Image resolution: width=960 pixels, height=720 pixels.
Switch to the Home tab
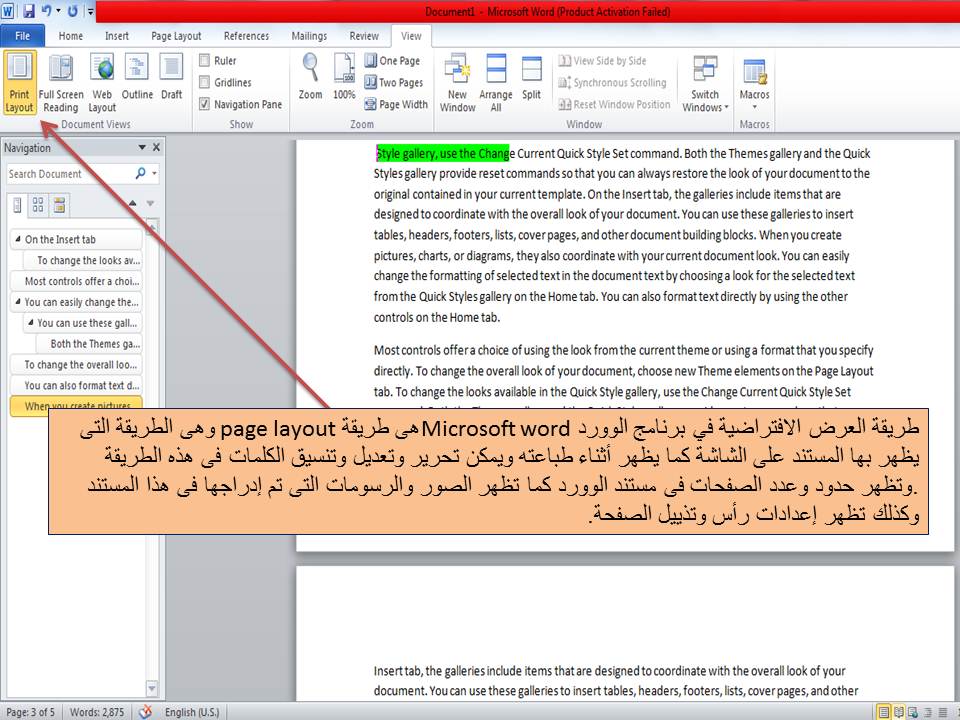(x=70, y=36)
